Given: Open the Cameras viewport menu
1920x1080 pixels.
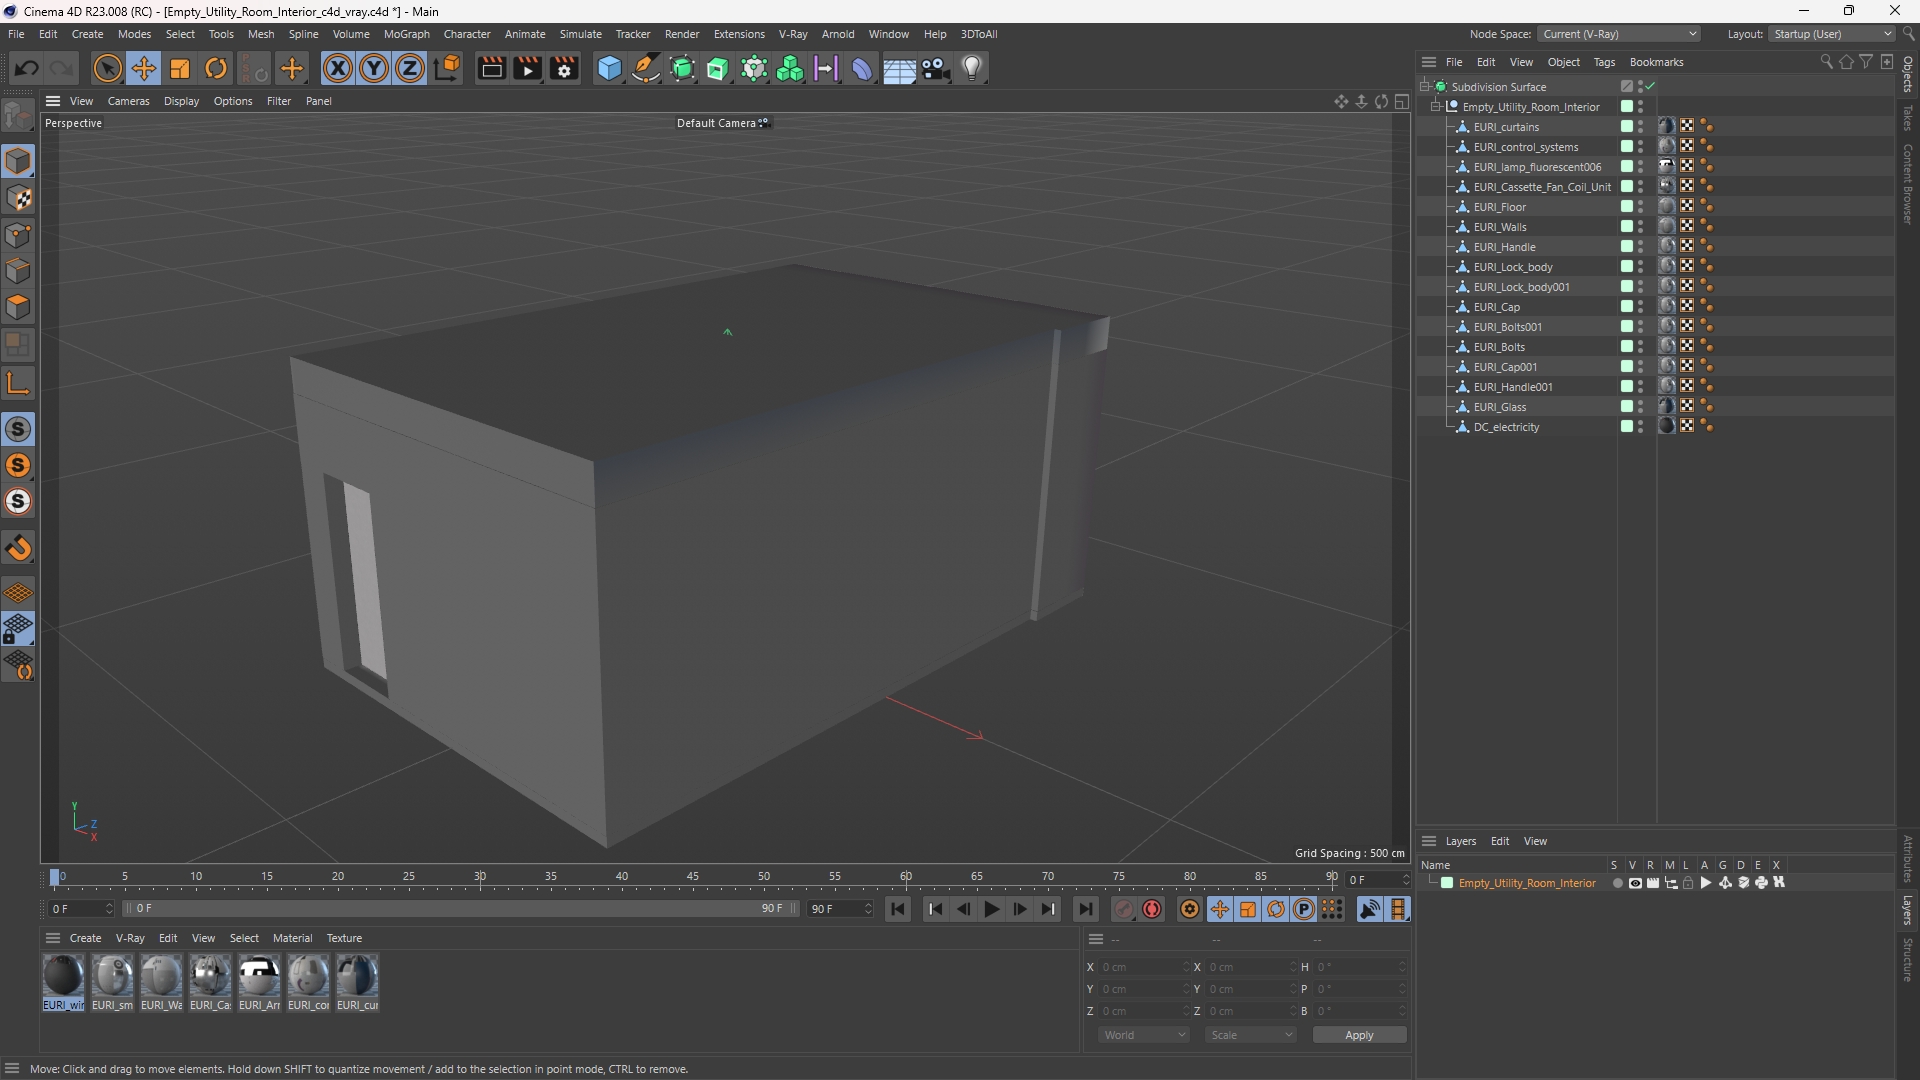Looking at the screenshot, I should tap(128, 101).
